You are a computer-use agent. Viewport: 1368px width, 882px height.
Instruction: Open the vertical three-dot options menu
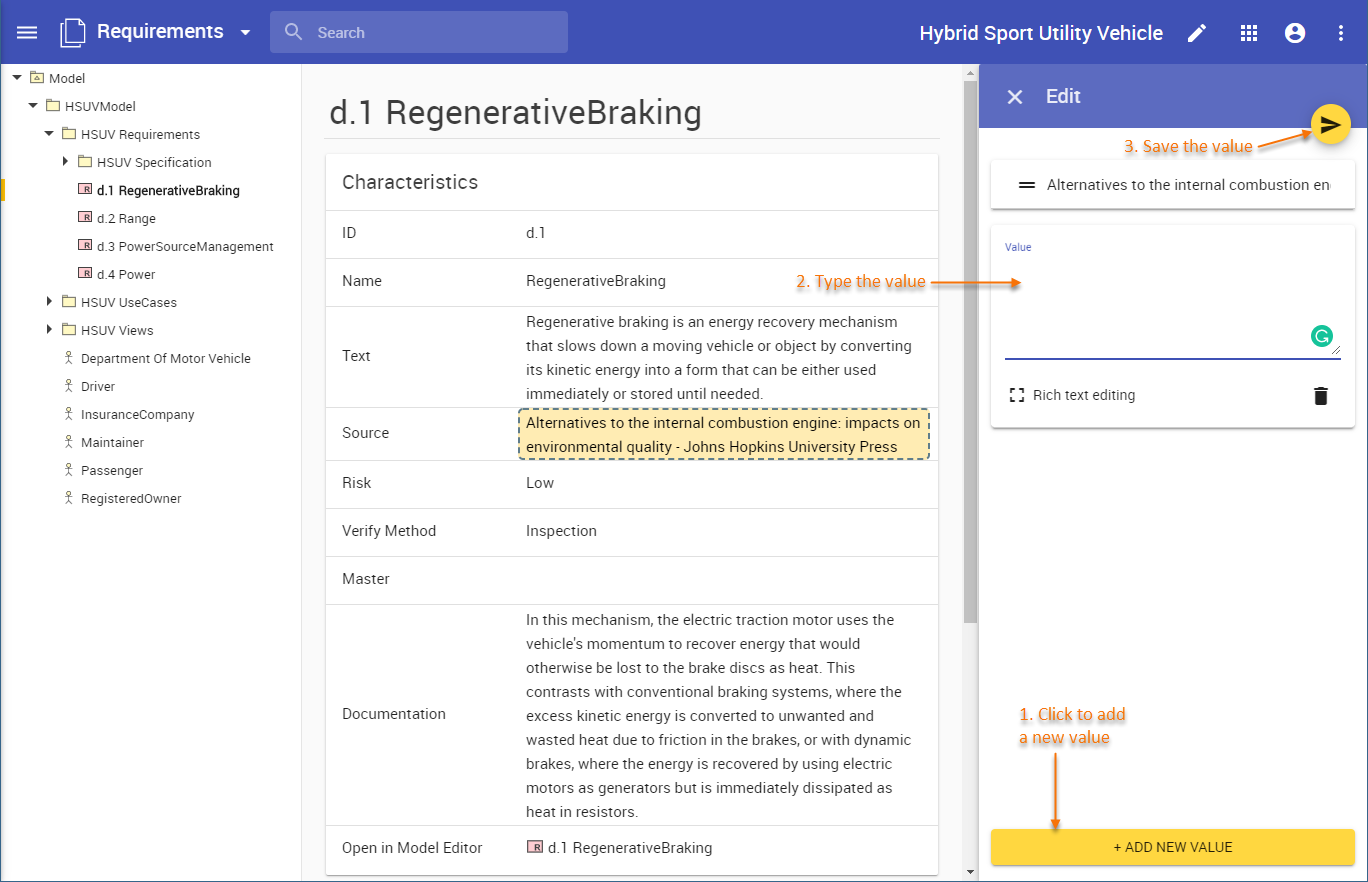[1341, 33]
